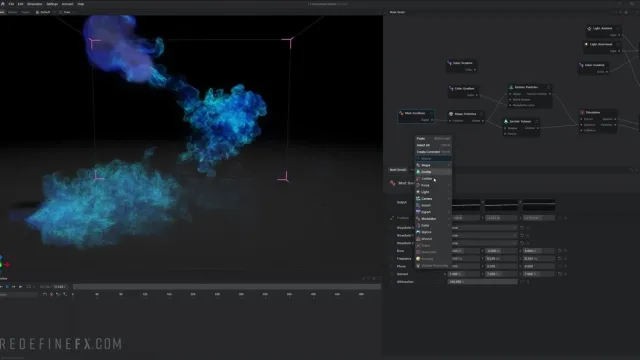This screenshot has height=360, width=640.
Task: Expand the Shape submenu in the context menu
Action: point(433,165)
